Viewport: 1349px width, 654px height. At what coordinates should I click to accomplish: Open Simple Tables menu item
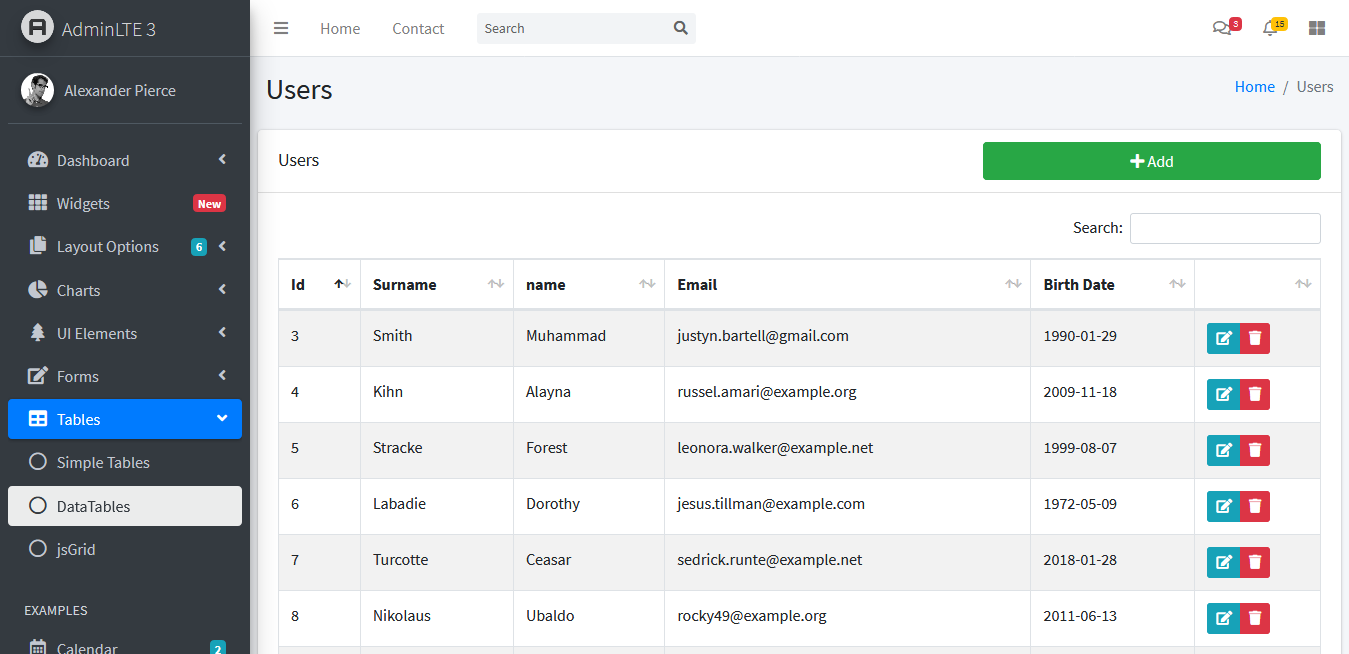[x=103, y=462]
